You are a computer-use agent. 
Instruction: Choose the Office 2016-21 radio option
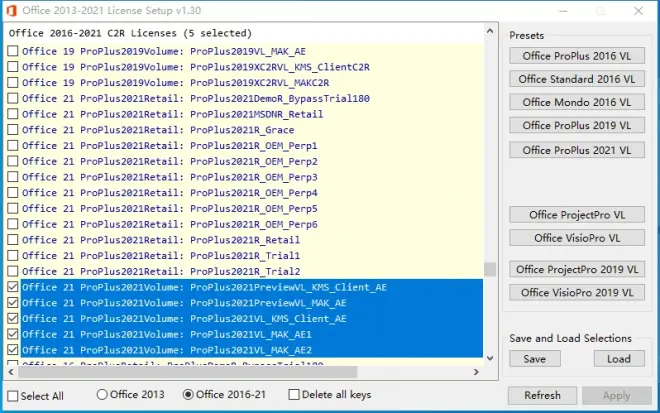click(188, 394)
